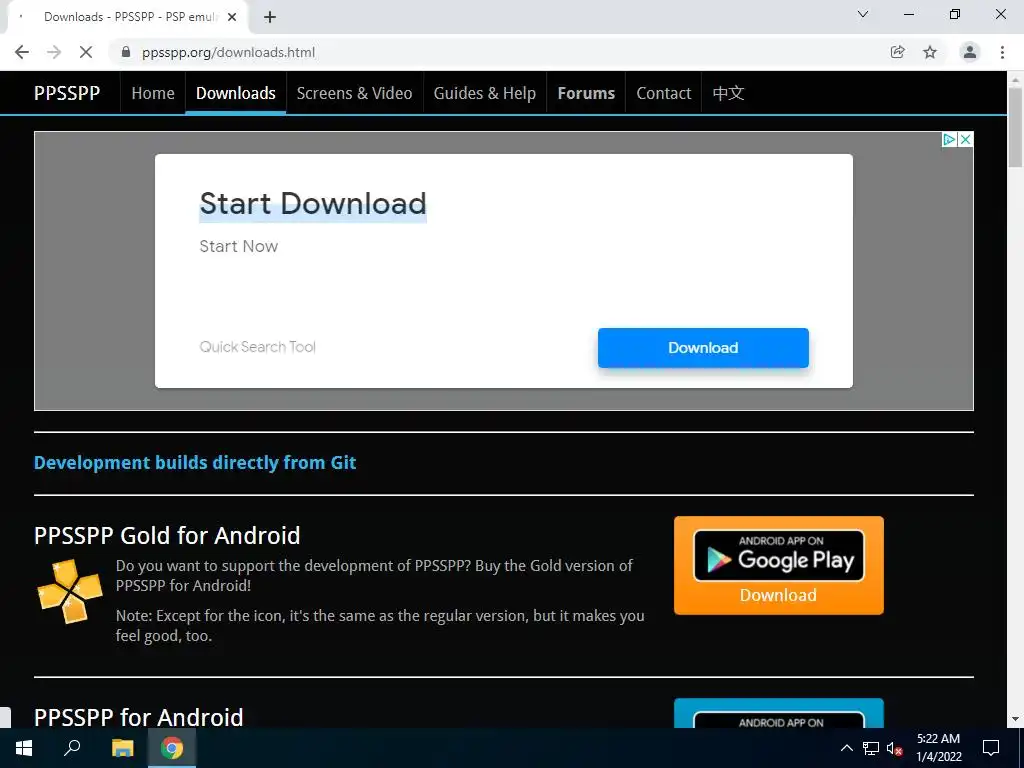
Task: Click the browser forward arrow
Action: (54, 52)
